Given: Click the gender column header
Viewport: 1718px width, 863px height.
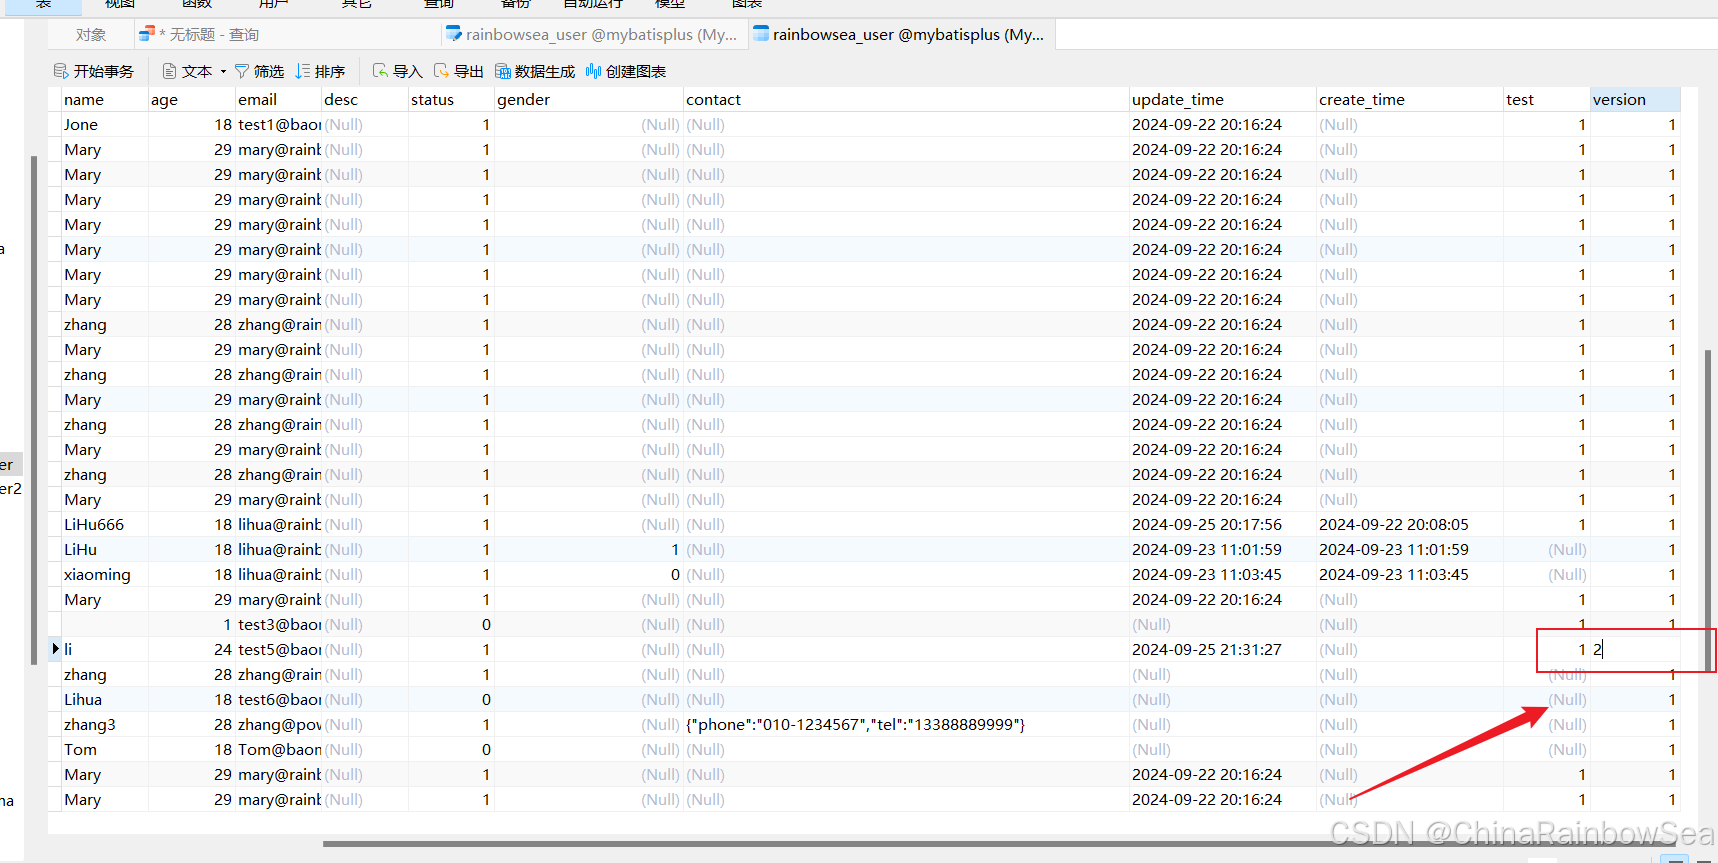Looking at the screenshot, I should 523,99.
